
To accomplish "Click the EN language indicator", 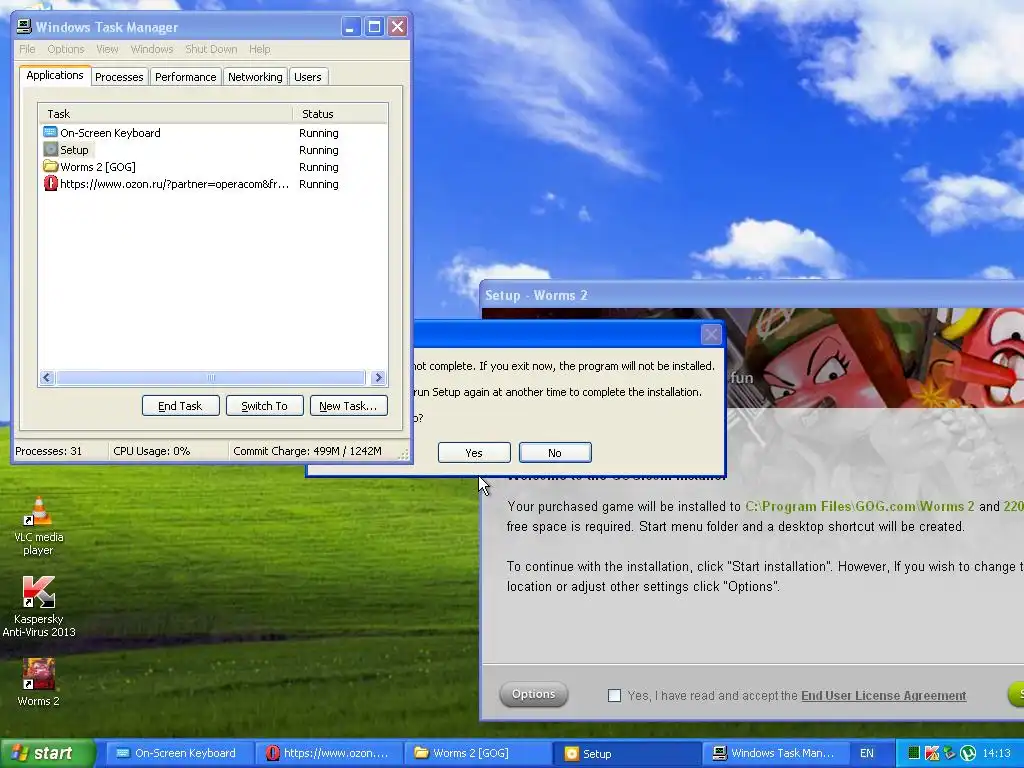I will (867, 753).
